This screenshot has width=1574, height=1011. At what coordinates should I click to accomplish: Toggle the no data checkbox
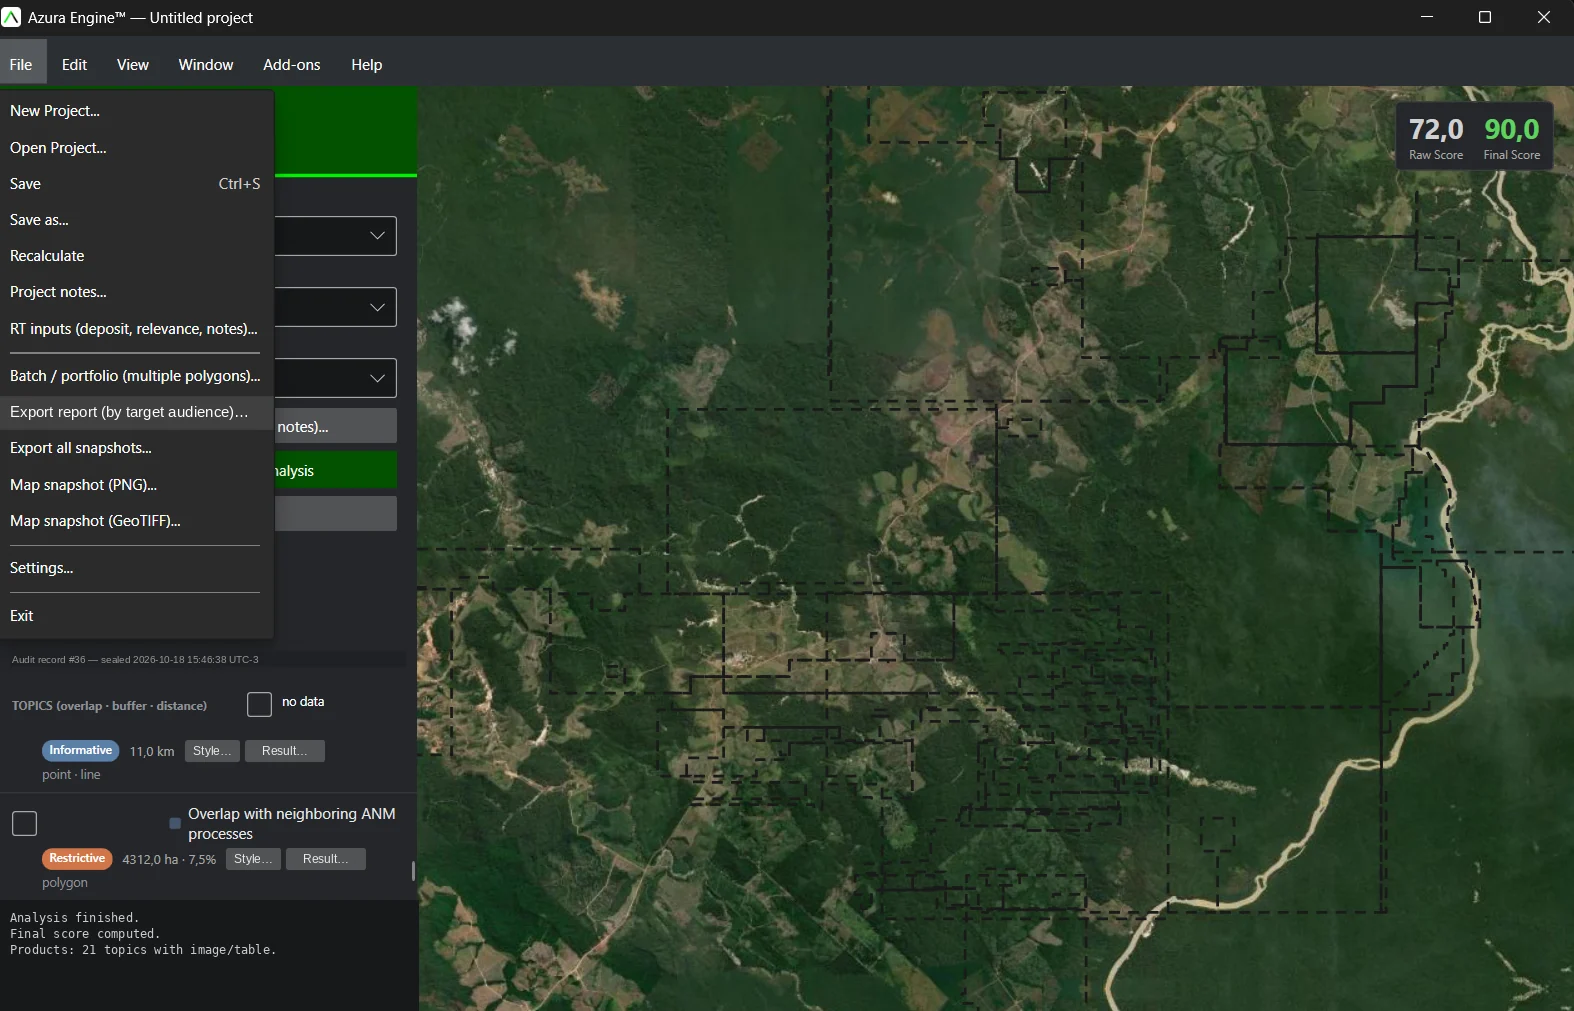pos(259,704)
